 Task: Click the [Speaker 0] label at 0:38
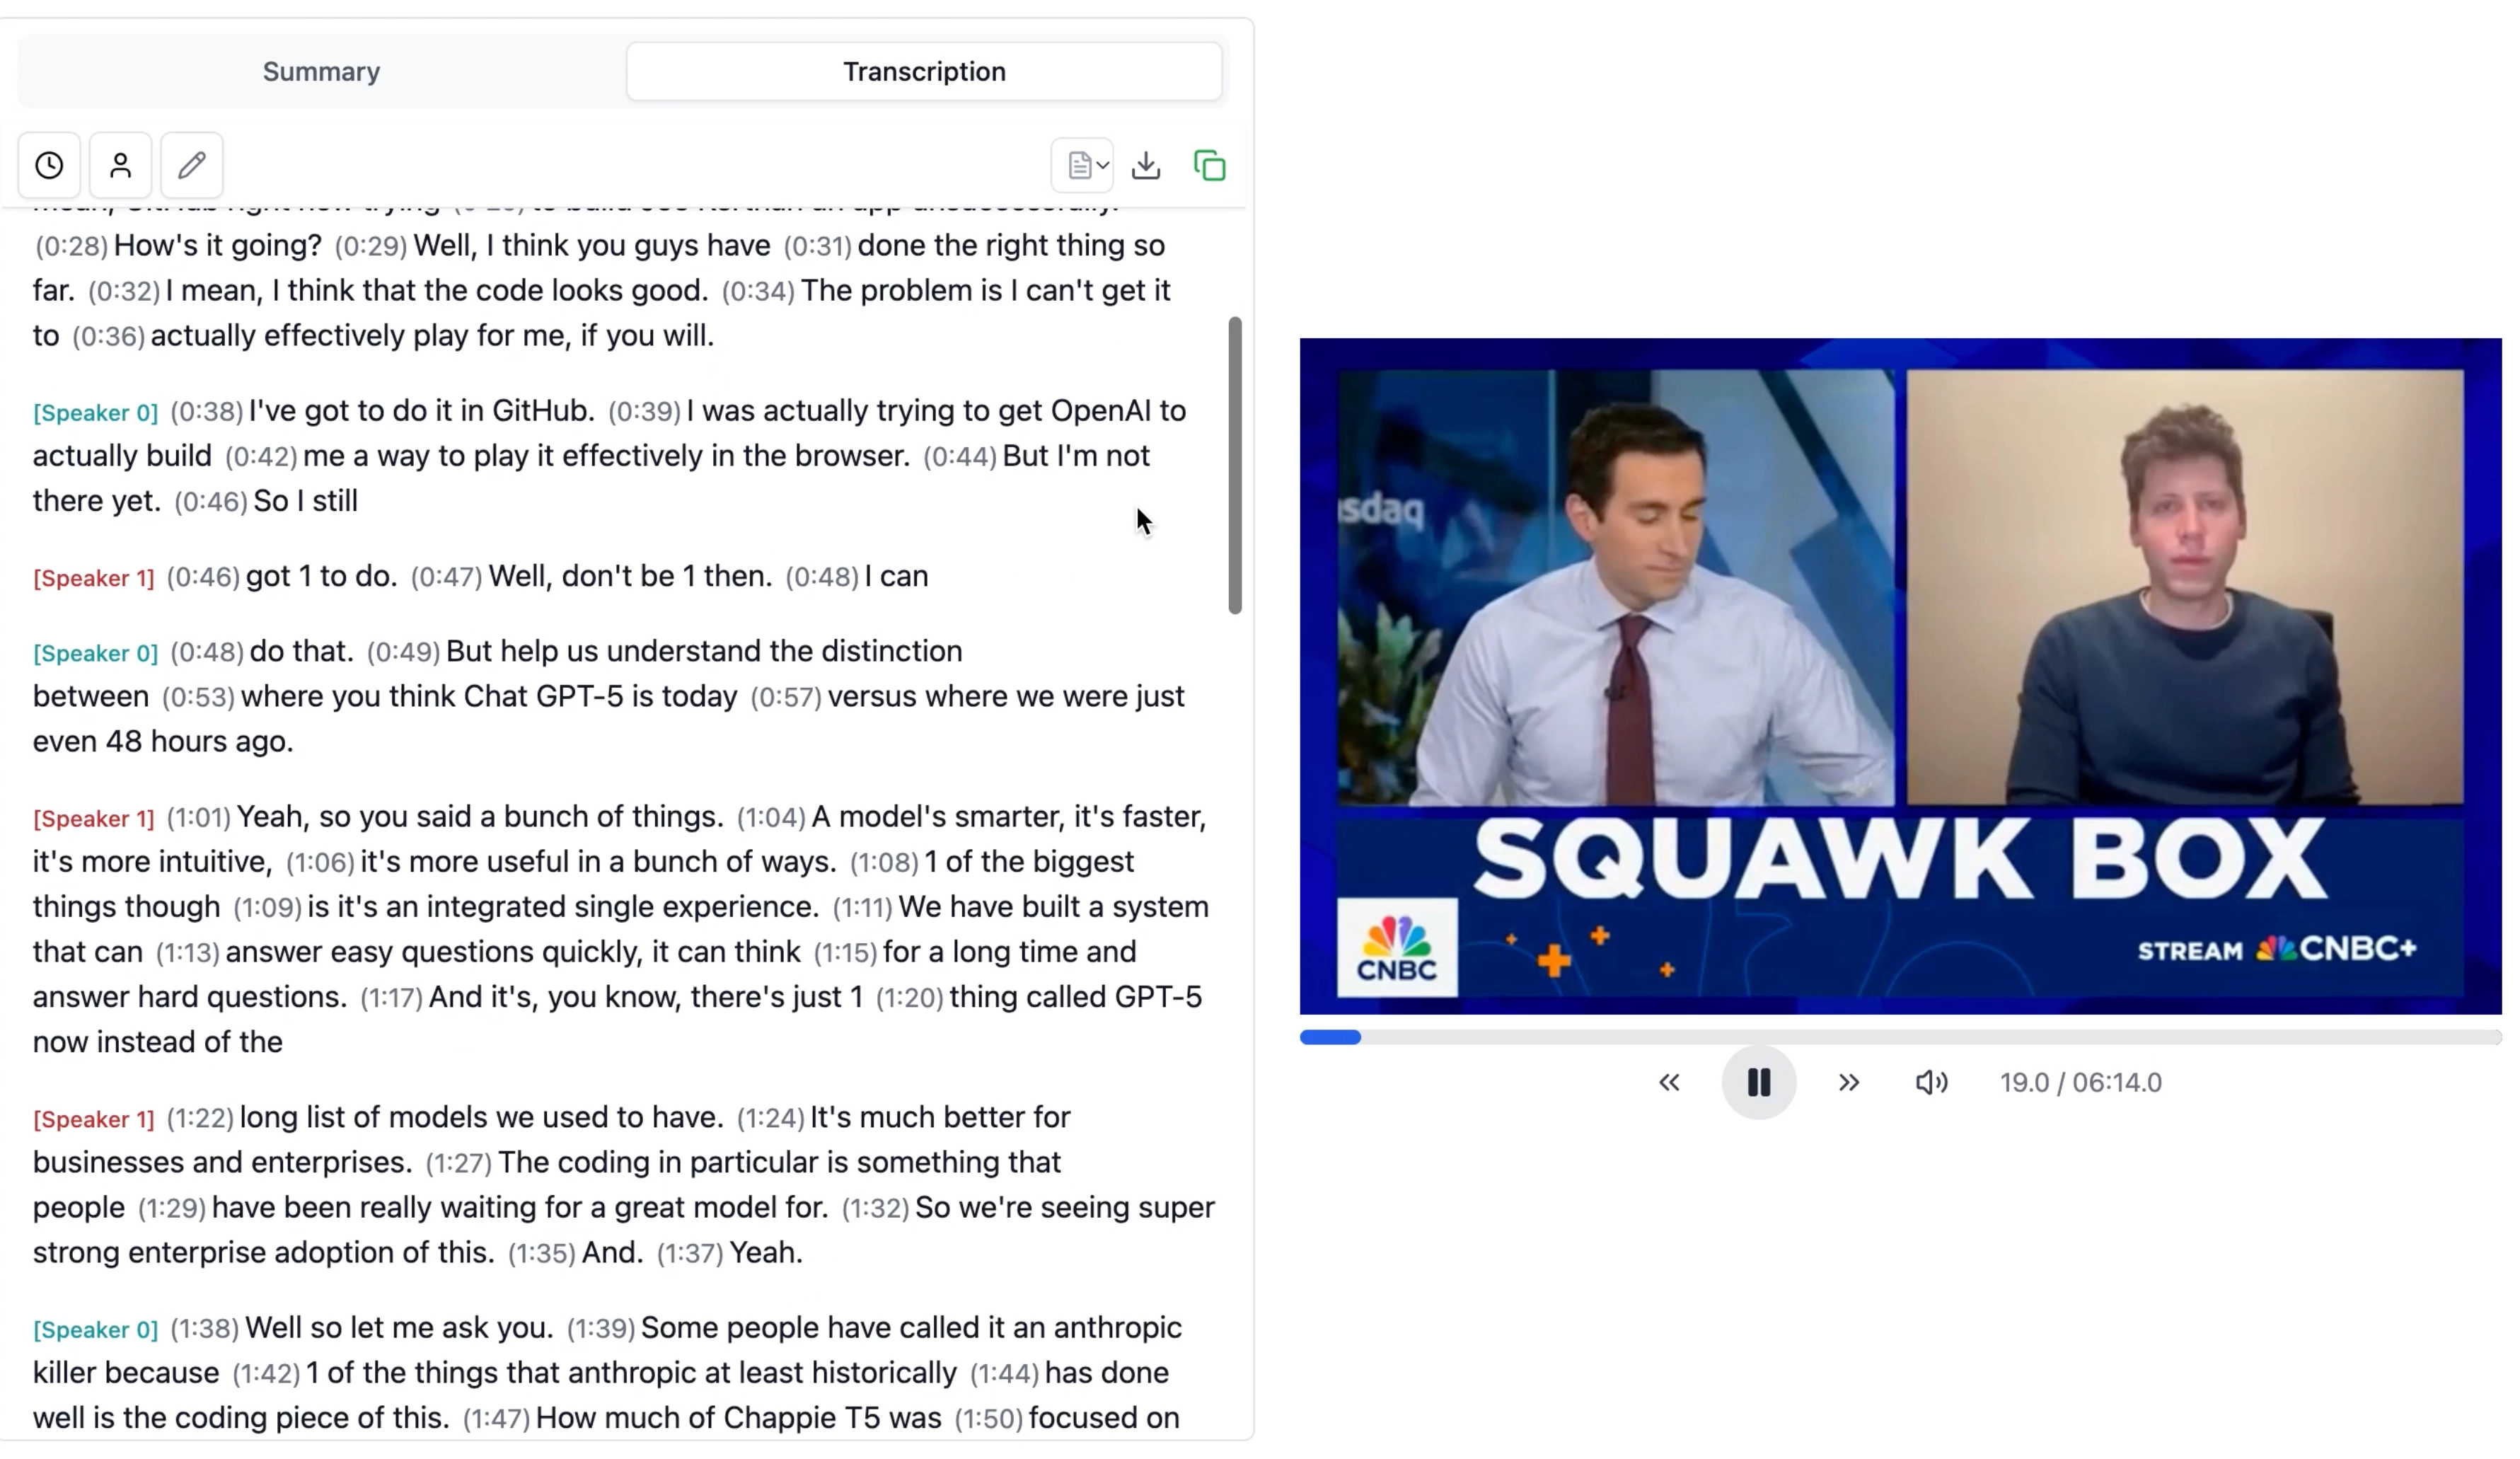click(95, 412)
